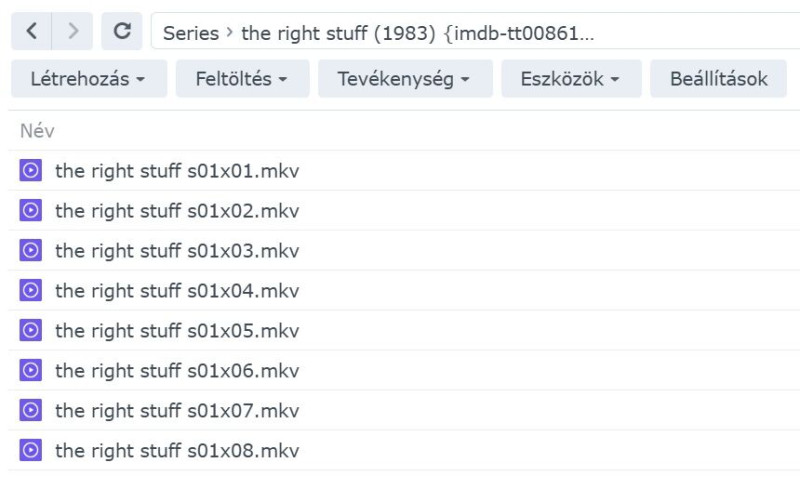The image size is (800, 489).
Task: Click the path address bar field
Action: click(x=476, y=31)
